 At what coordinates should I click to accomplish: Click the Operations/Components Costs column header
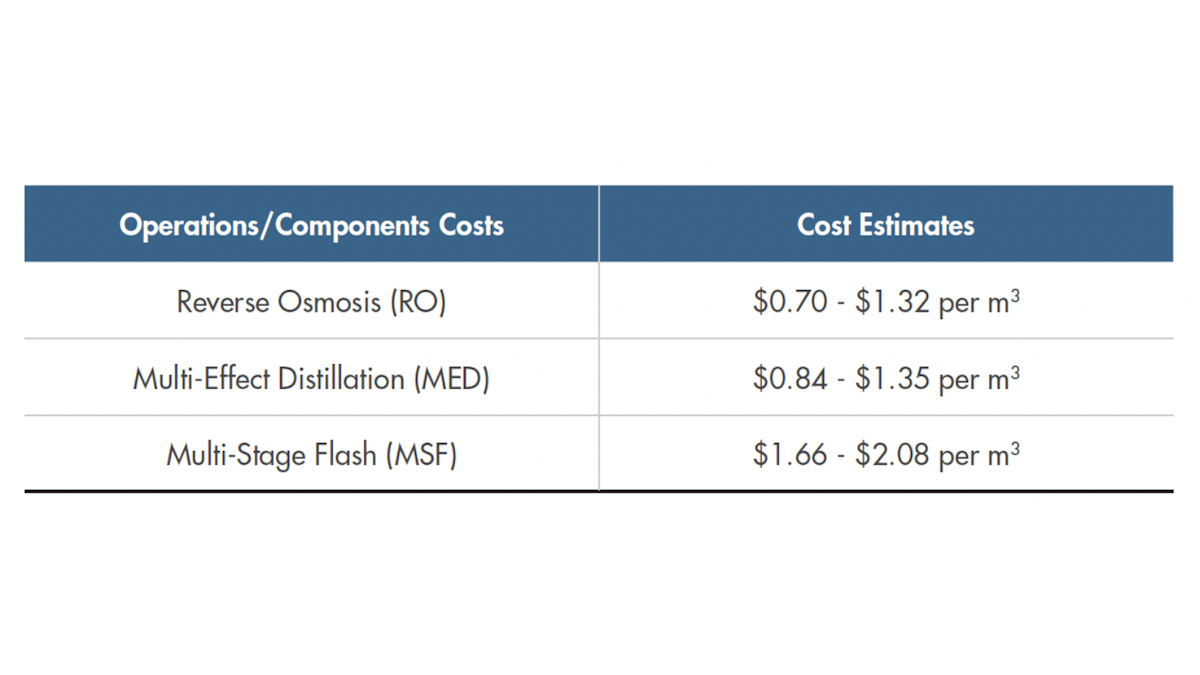(x=311, y=225)
